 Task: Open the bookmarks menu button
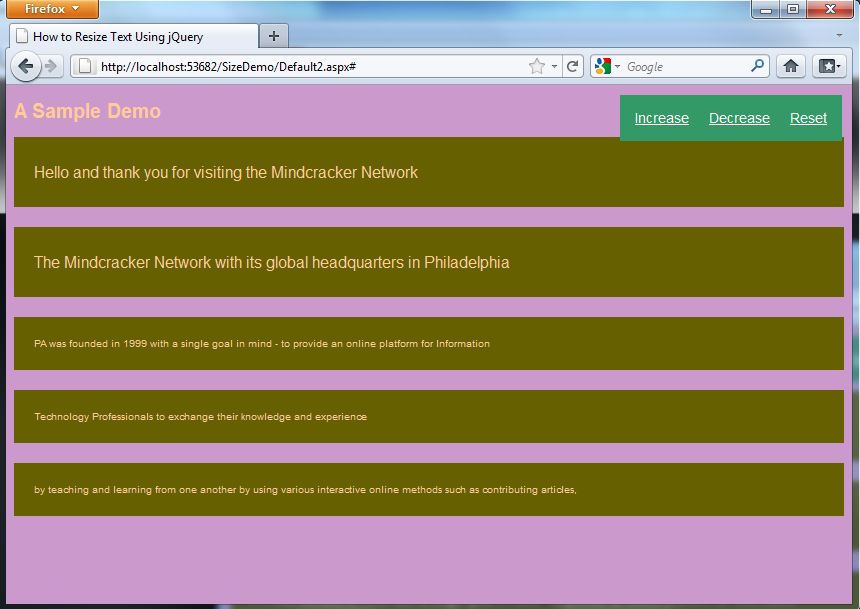pyautogui.click(x=829, y=66)
